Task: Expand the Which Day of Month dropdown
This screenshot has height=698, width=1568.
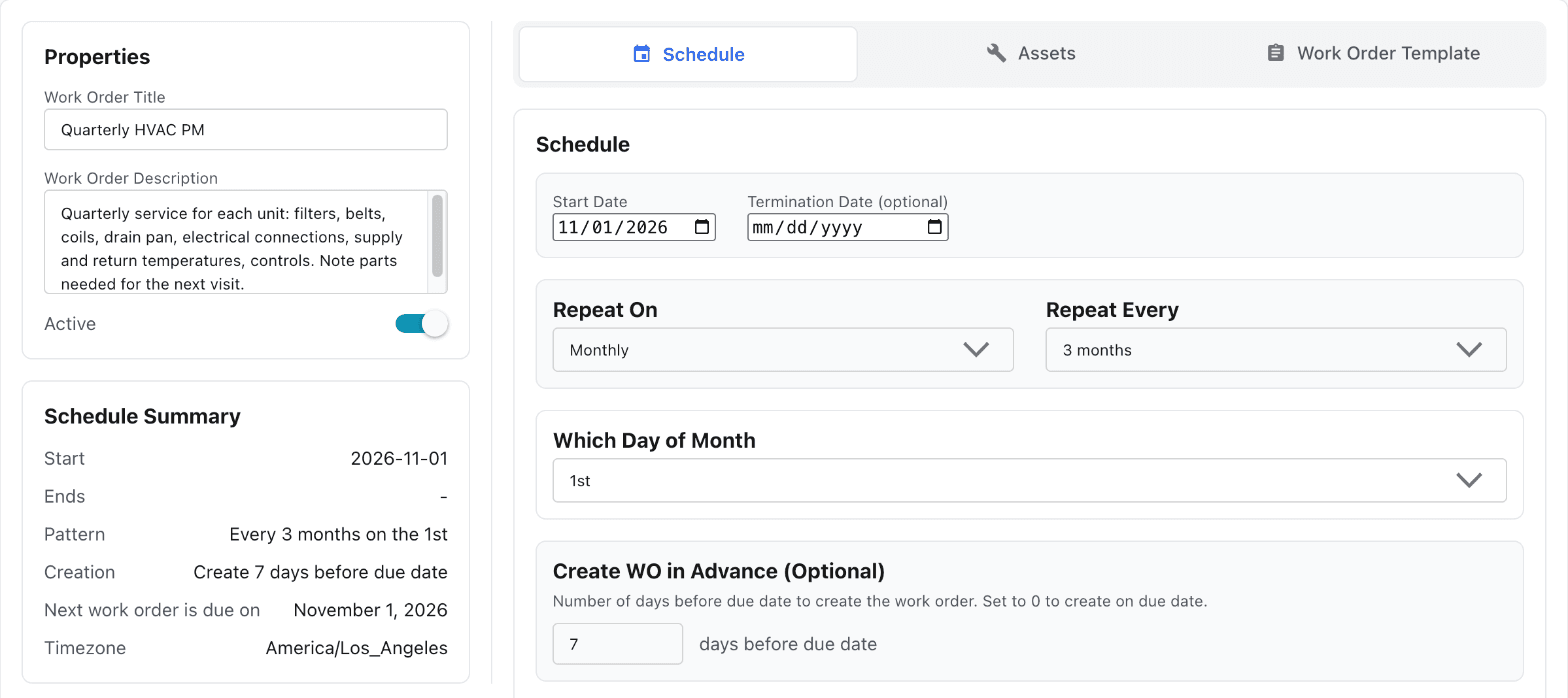Action: [1030, 480]
